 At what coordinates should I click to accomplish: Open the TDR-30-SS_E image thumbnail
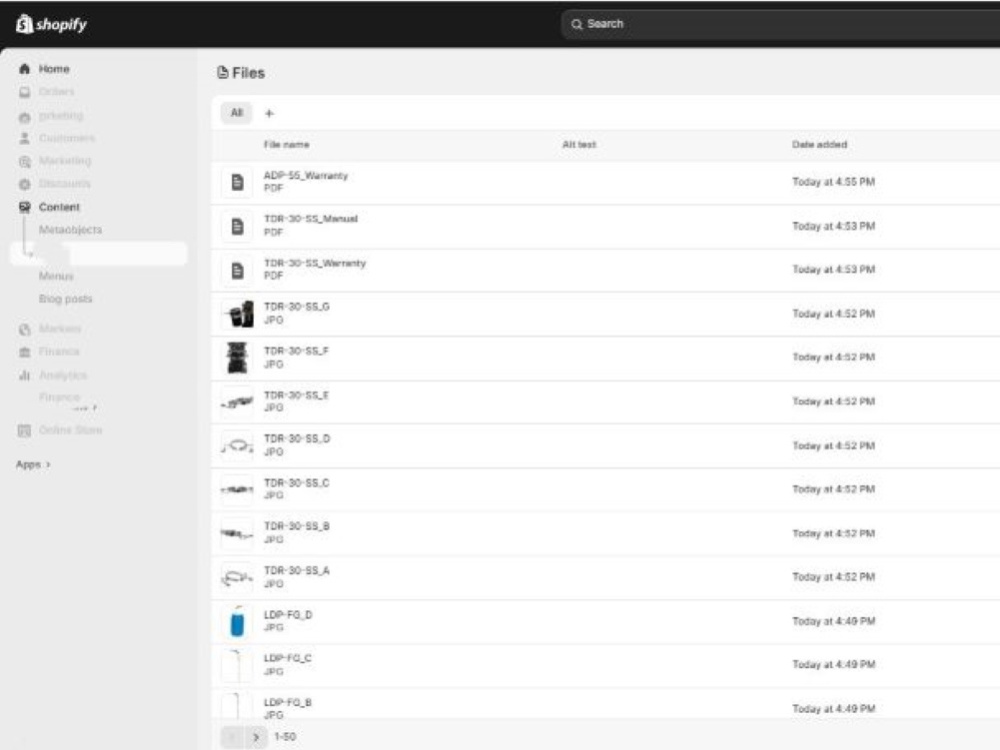pyautogui.click(x=237, y=402)
